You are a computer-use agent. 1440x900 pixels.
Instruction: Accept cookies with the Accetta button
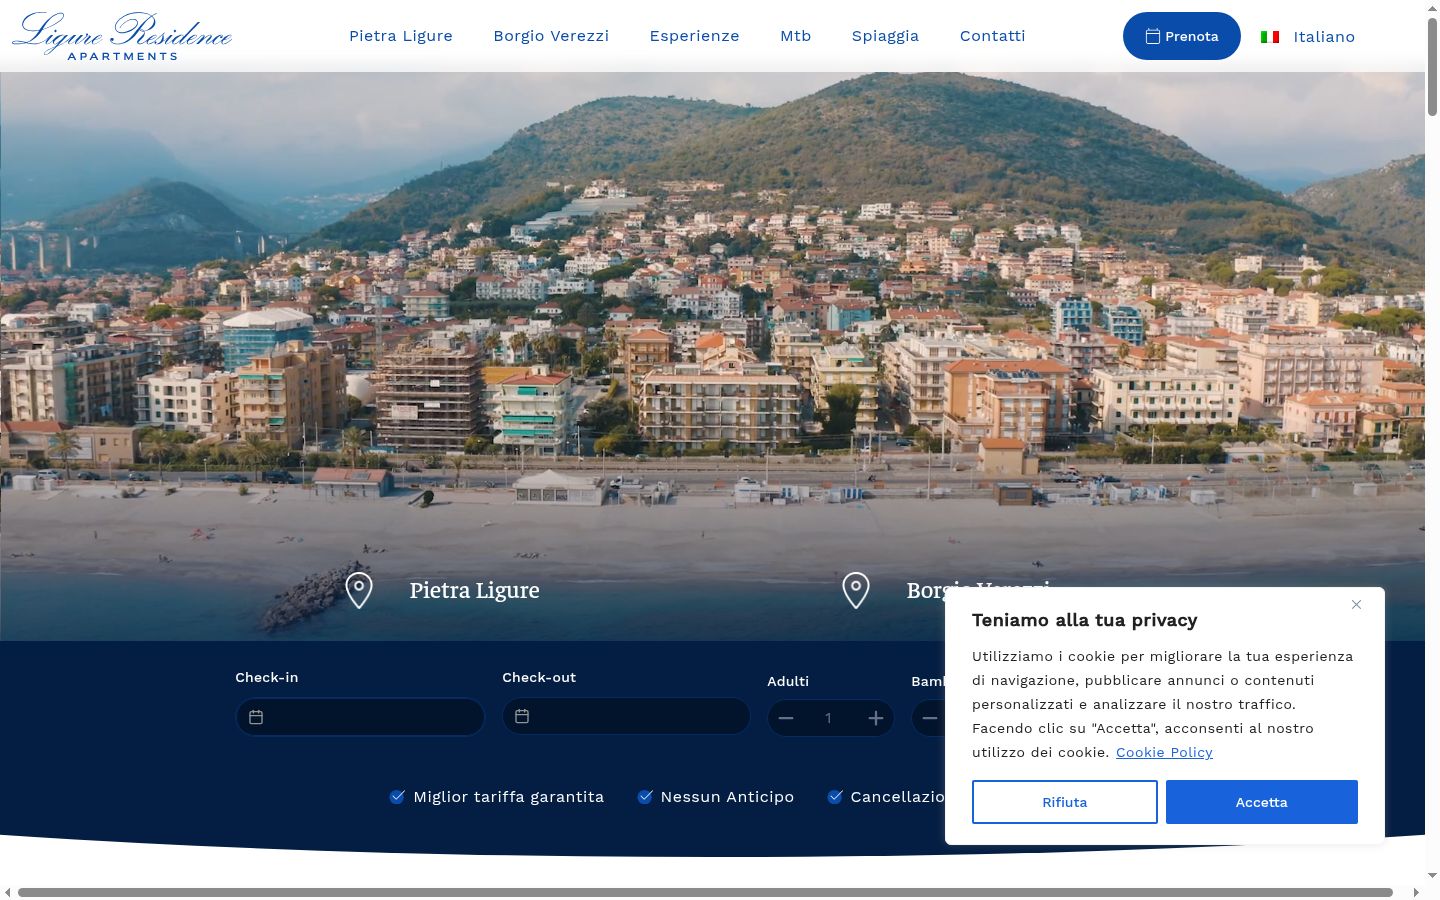point(1262,802)
